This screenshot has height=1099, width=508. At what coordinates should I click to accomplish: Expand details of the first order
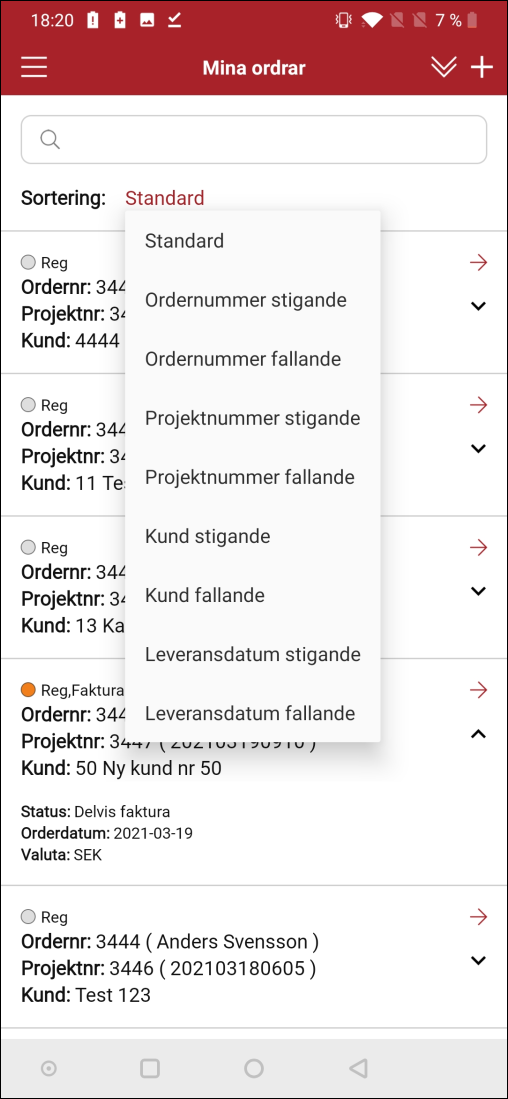point(479,306)
